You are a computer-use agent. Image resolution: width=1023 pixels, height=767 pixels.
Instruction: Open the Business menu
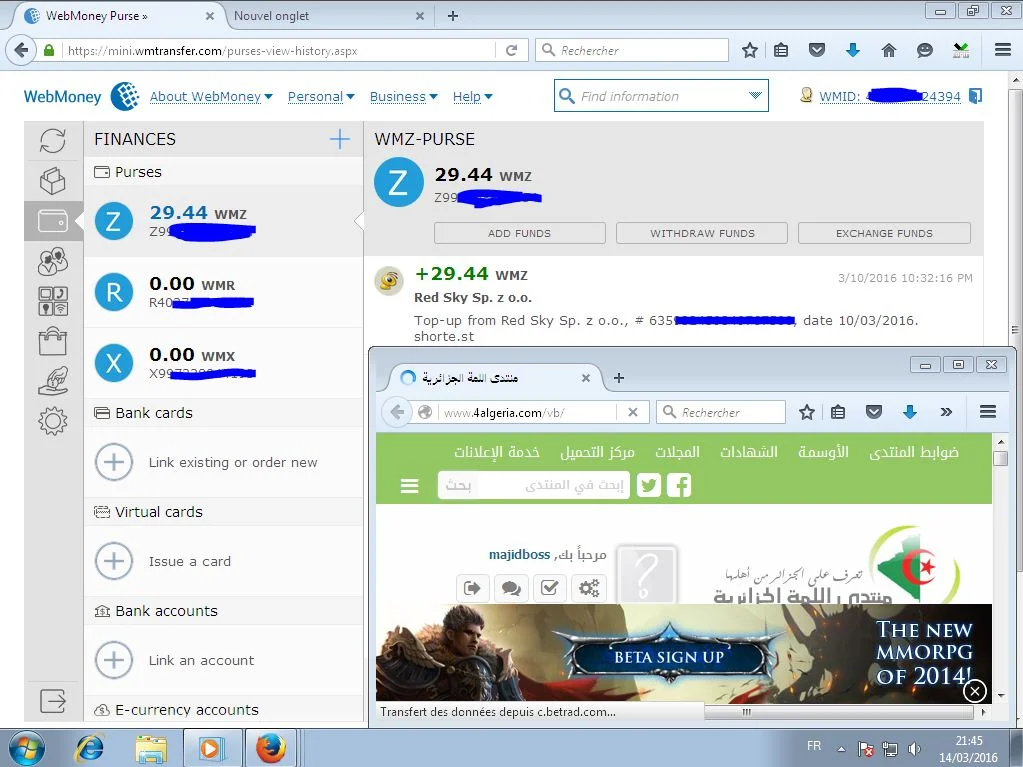pos(403,97)
